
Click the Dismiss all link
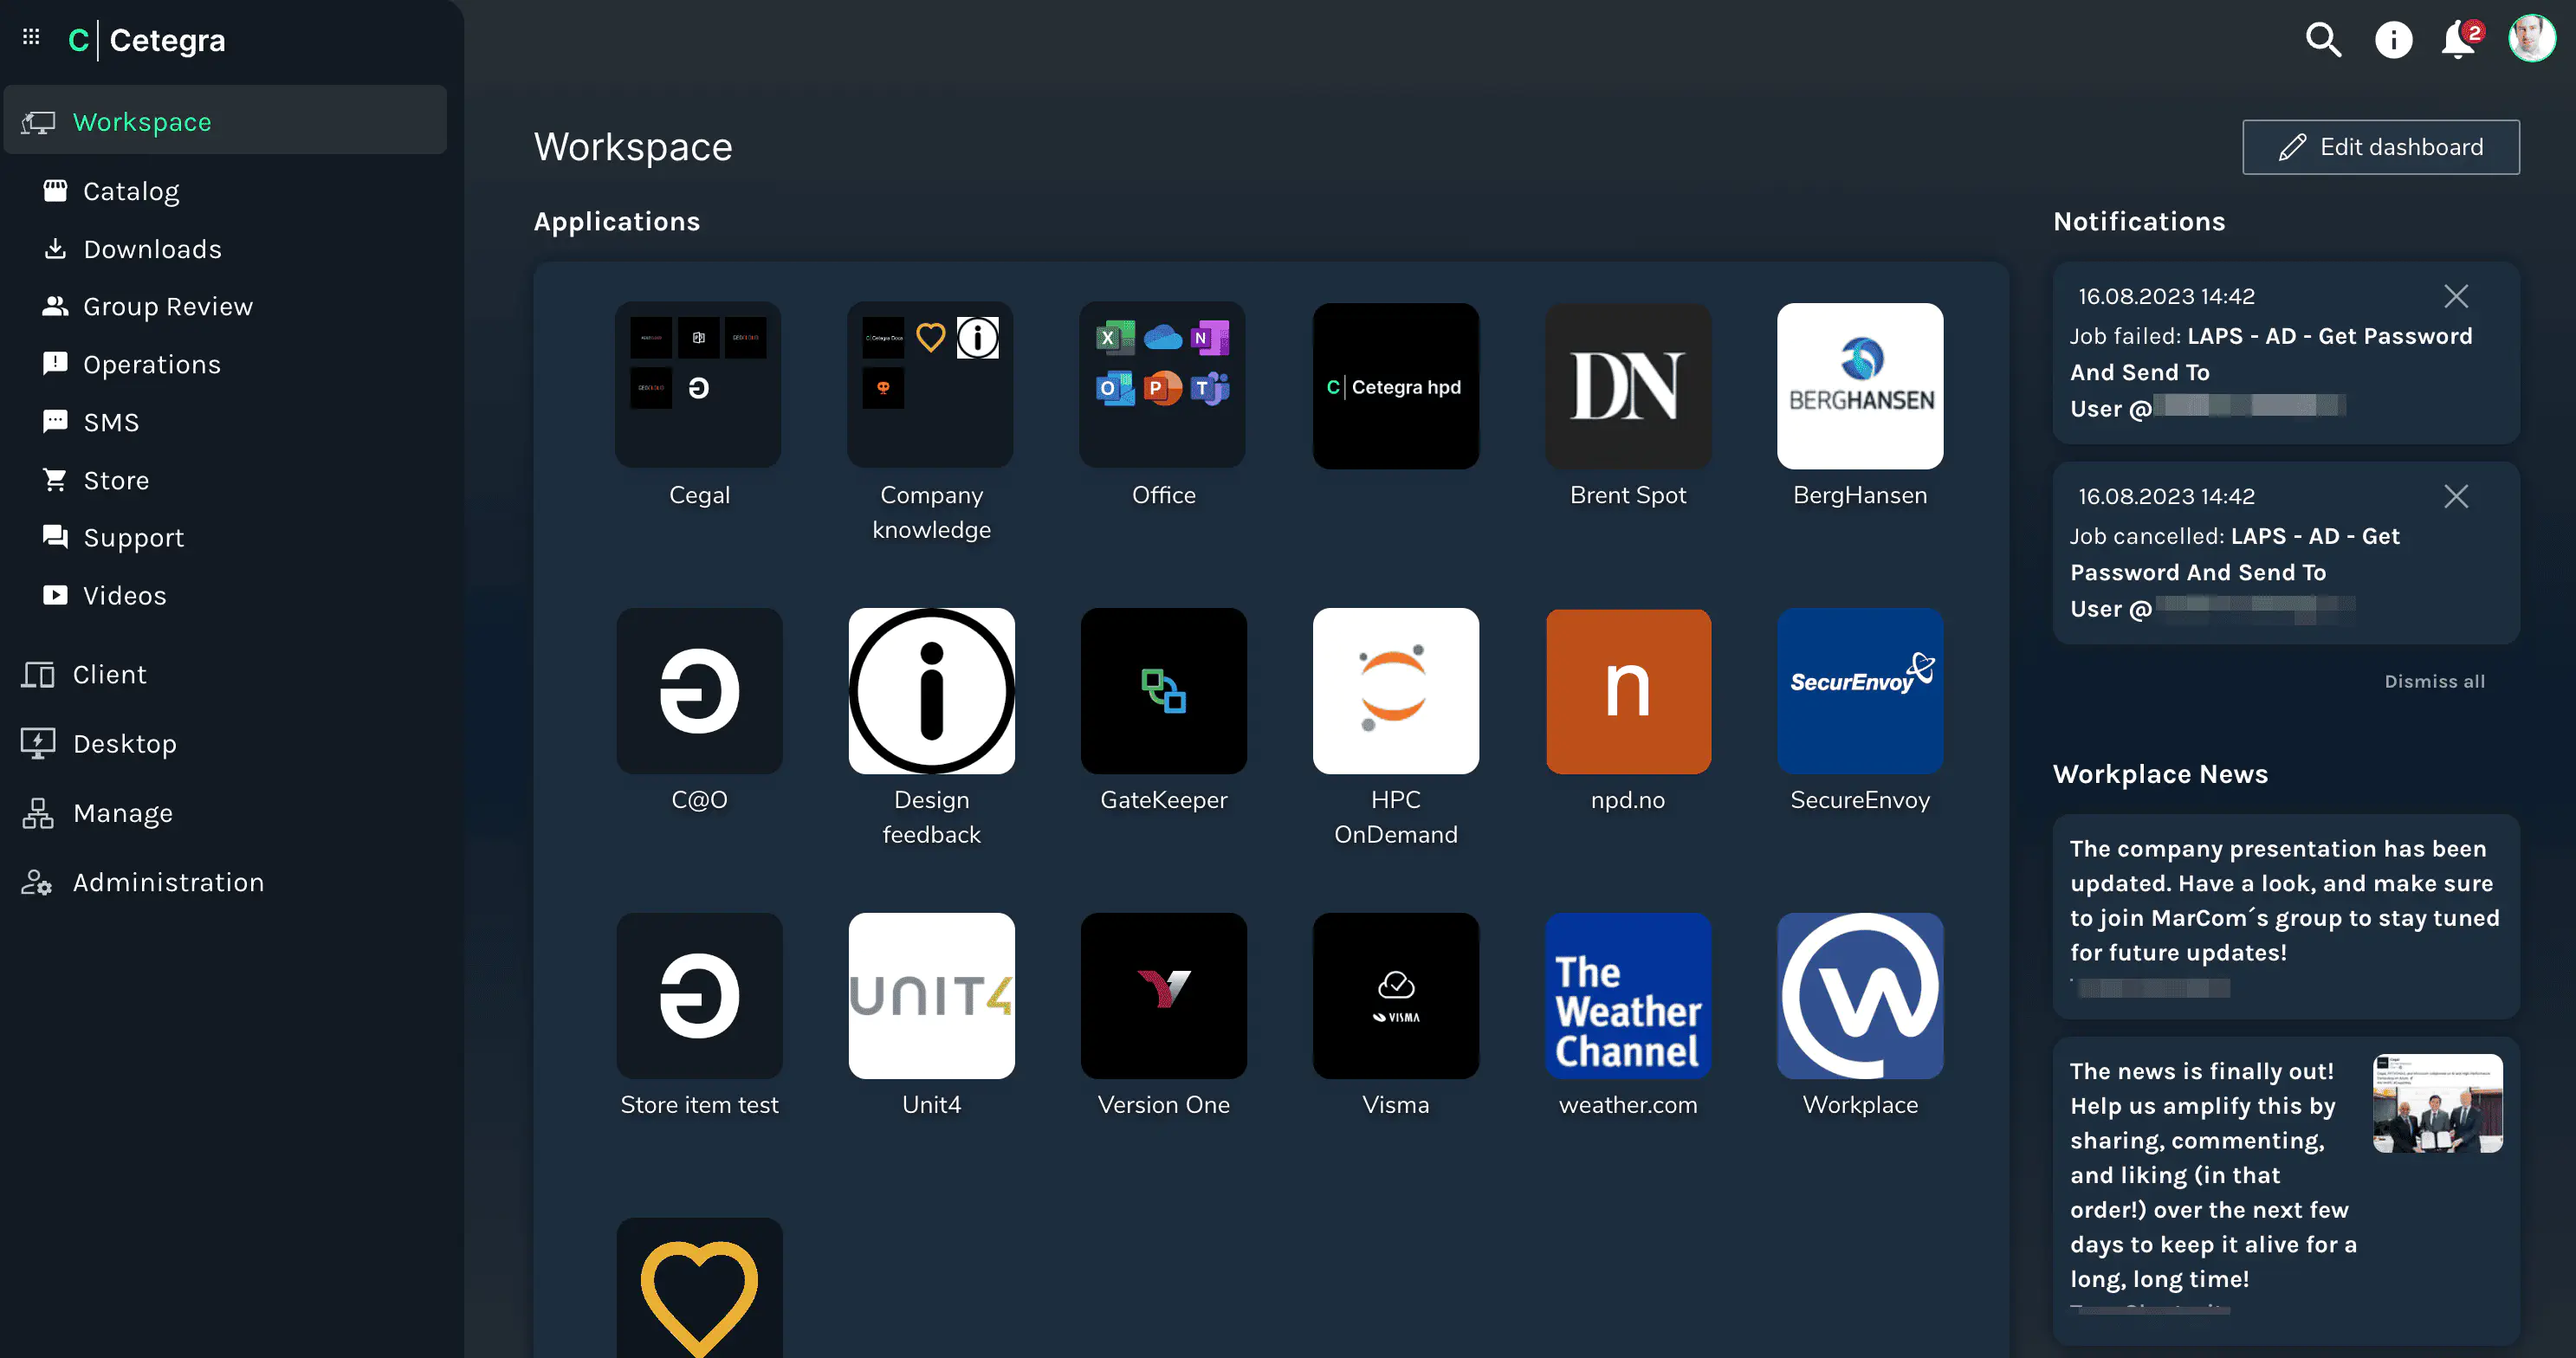2434,681
